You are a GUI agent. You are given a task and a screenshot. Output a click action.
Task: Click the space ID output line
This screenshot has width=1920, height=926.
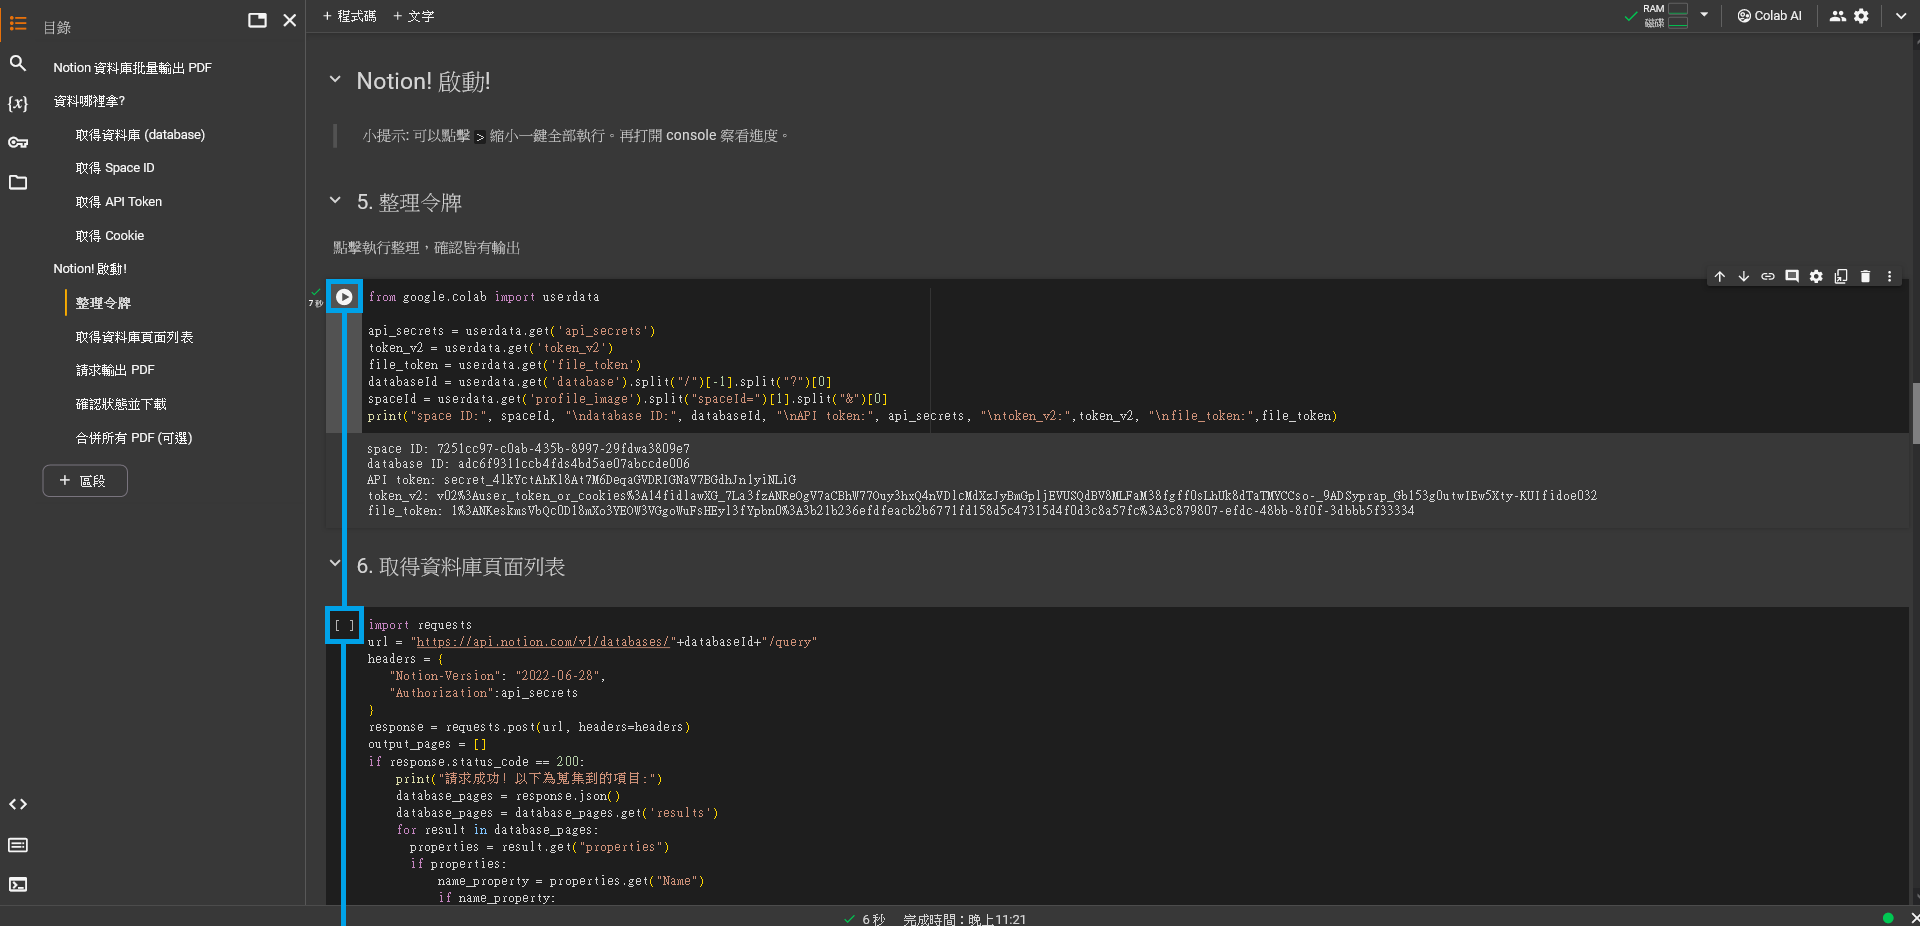tap(528, 449)
